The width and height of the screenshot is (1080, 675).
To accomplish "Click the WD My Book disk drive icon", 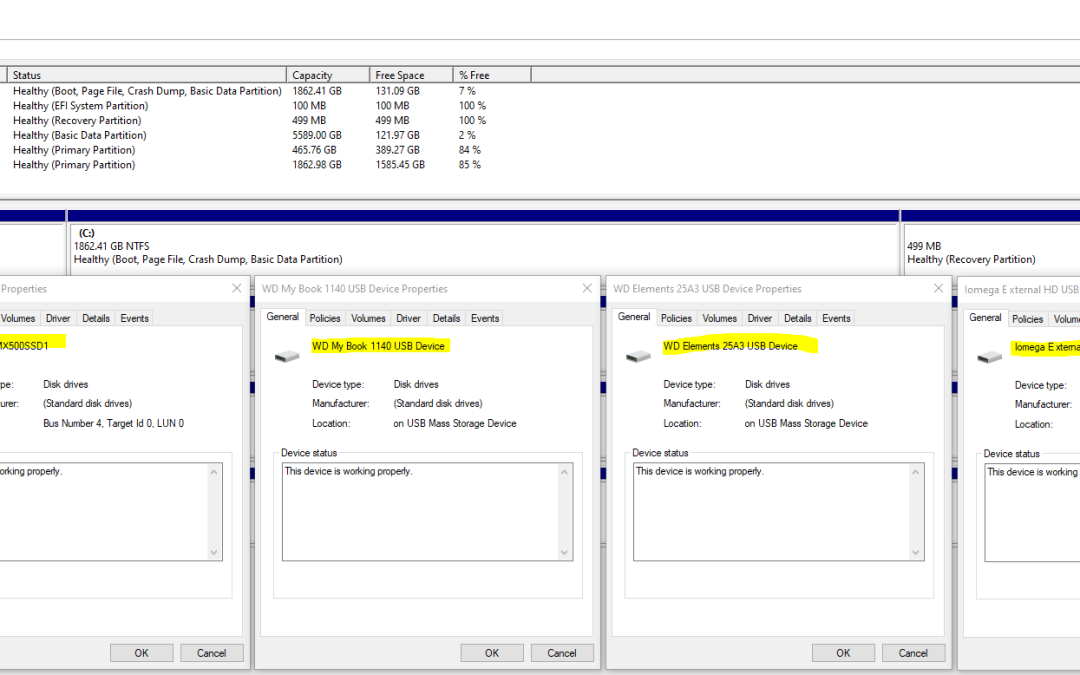I will click(287, 356).
